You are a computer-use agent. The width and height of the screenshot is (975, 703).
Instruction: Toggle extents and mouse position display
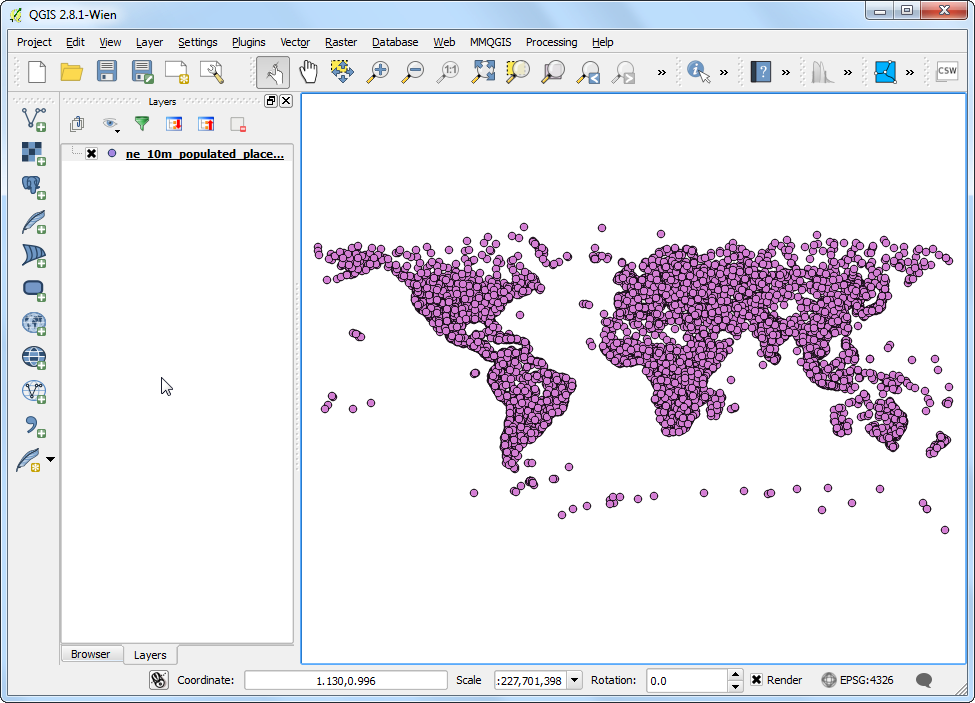point(159,680)
